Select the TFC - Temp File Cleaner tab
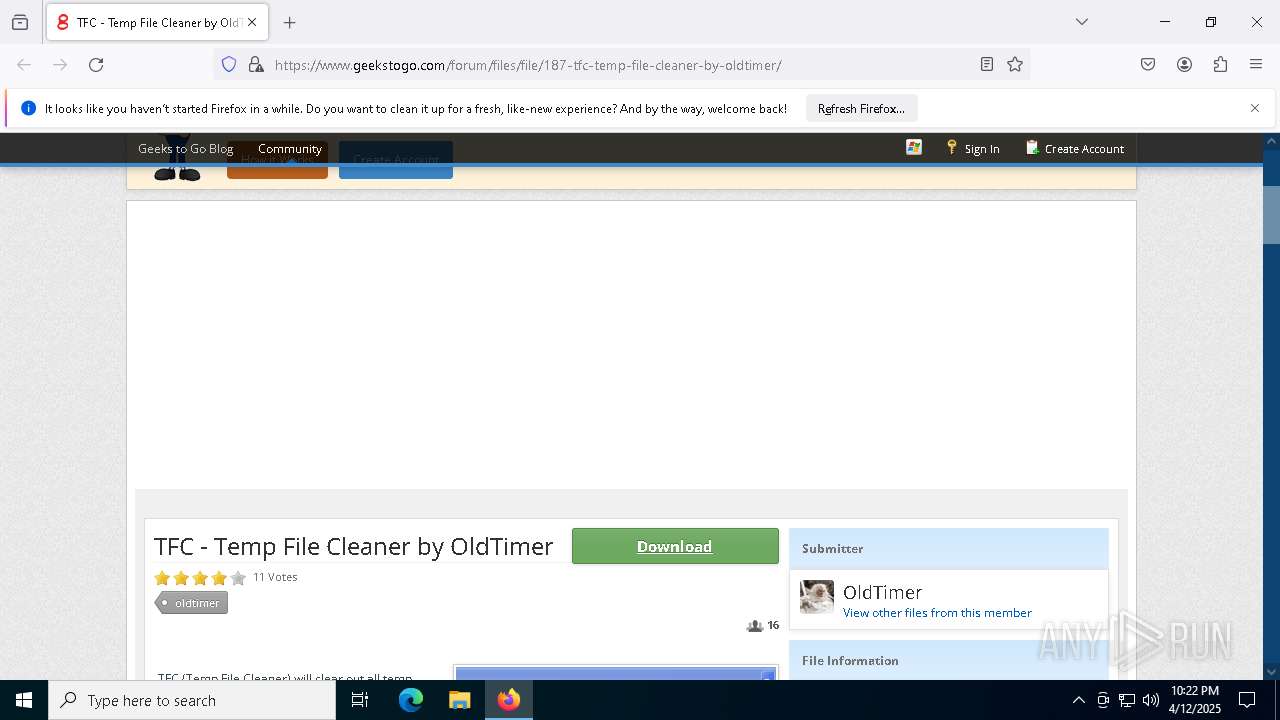The width and height of the screenshot is (1280, 720). 157,22
